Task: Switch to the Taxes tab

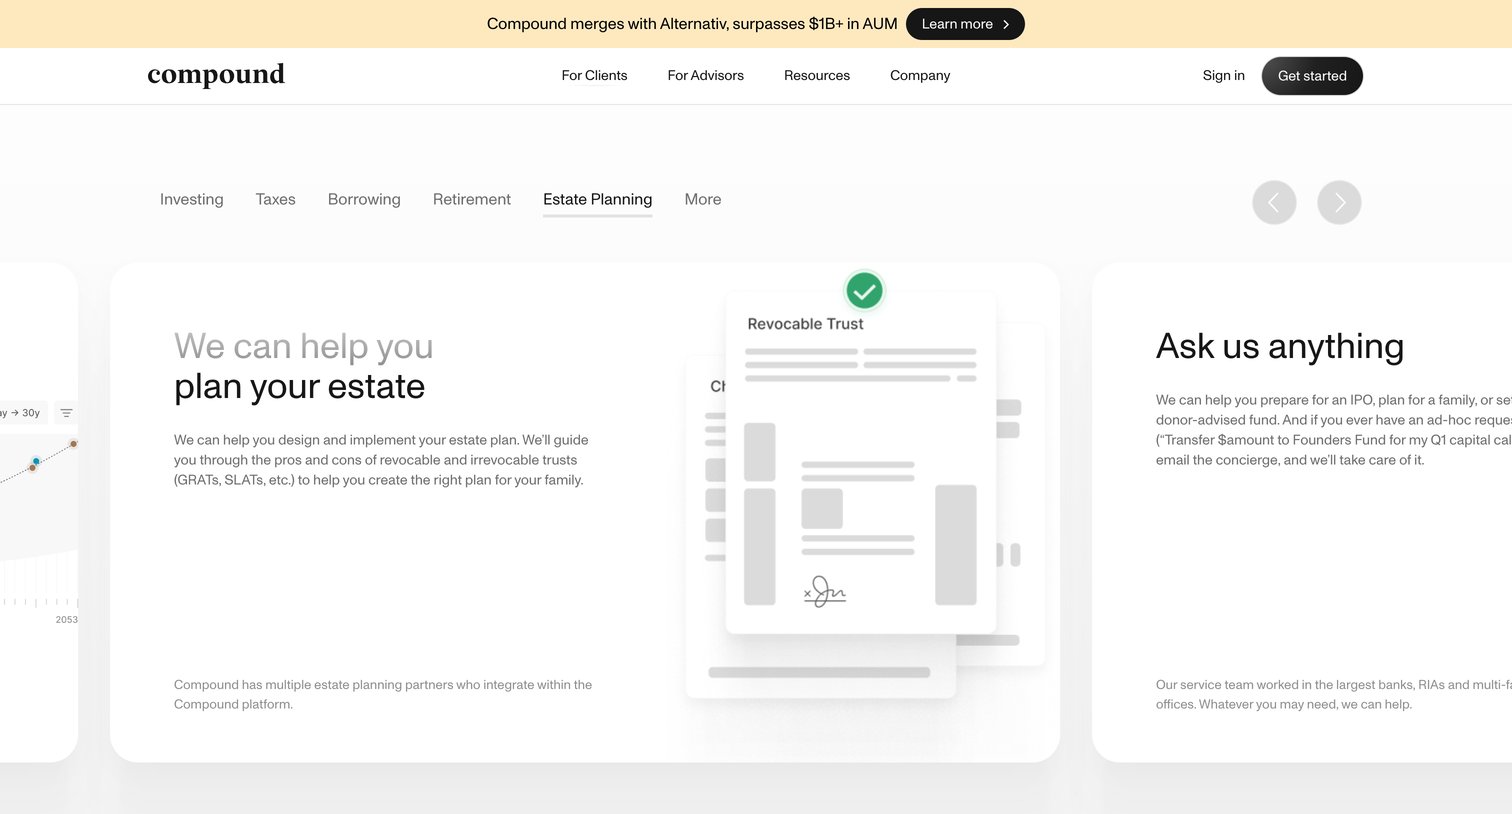Action: coord(276,199)
